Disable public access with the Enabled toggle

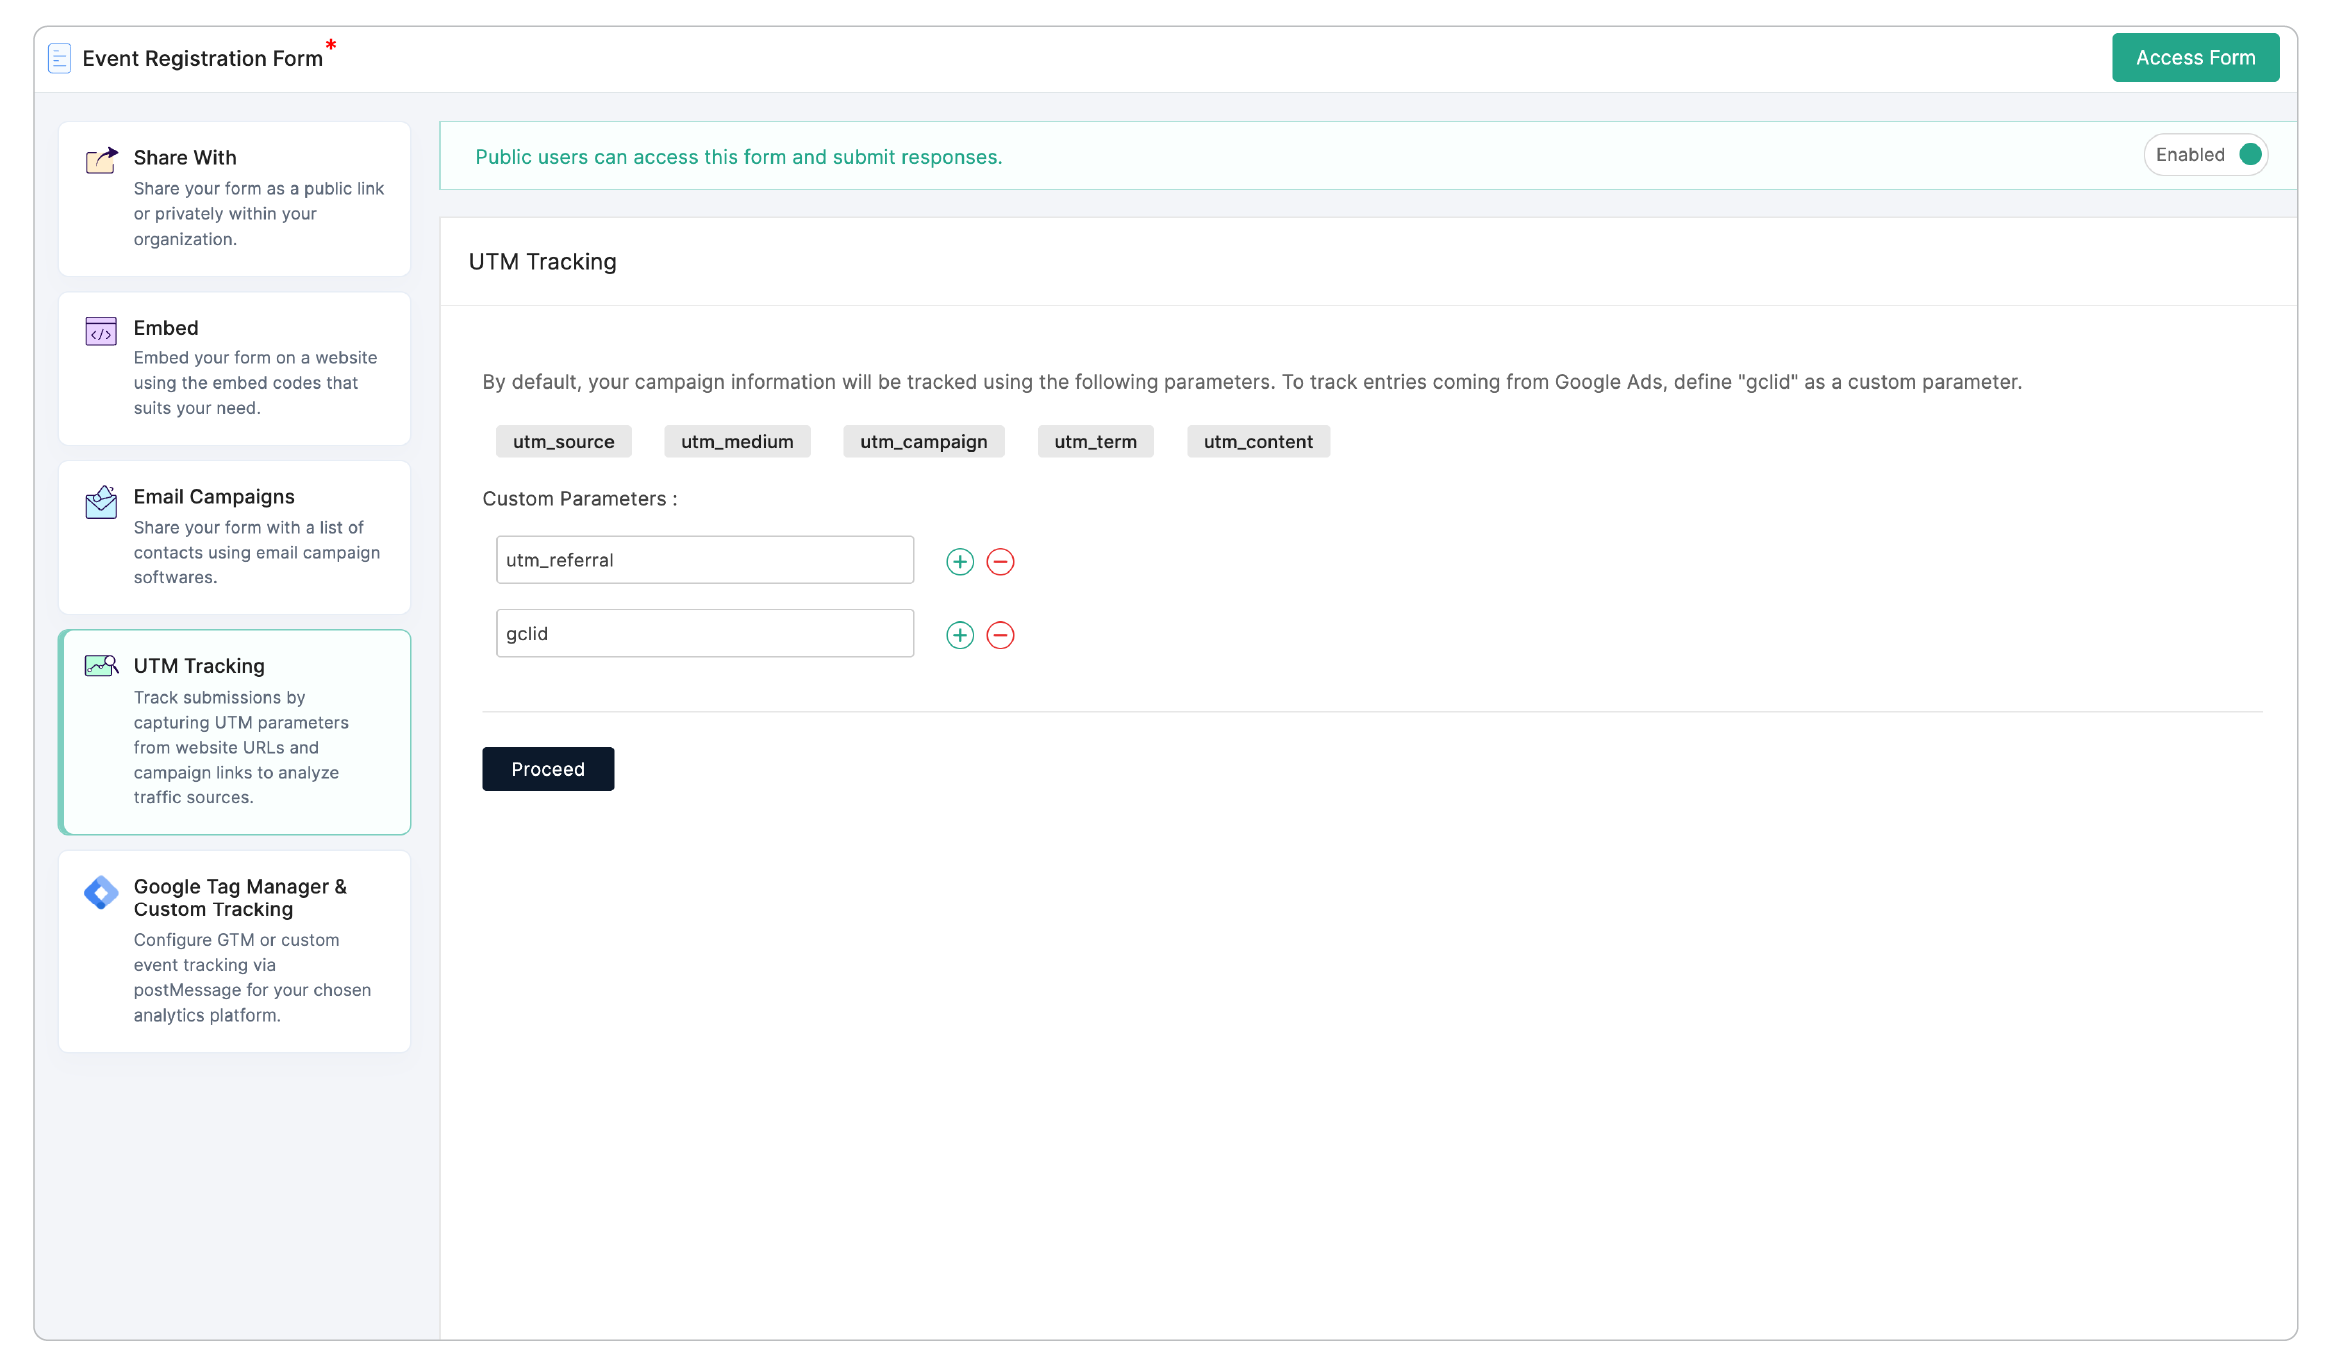click(2249, 154)
